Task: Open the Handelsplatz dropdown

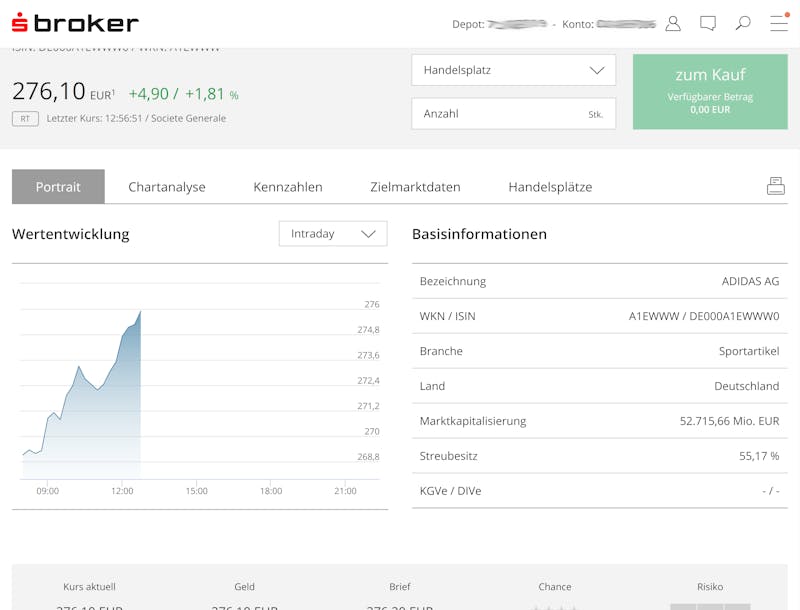Action: tap(513, 70)
